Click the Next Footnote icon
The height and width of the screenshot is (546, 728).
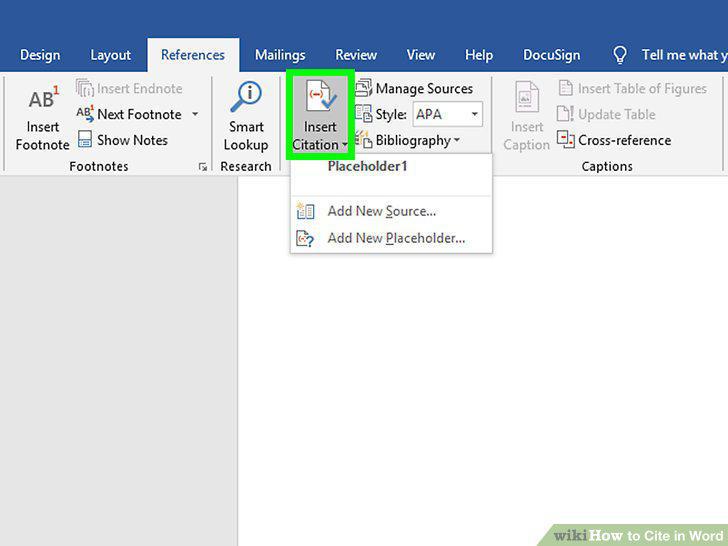[85, 114]
